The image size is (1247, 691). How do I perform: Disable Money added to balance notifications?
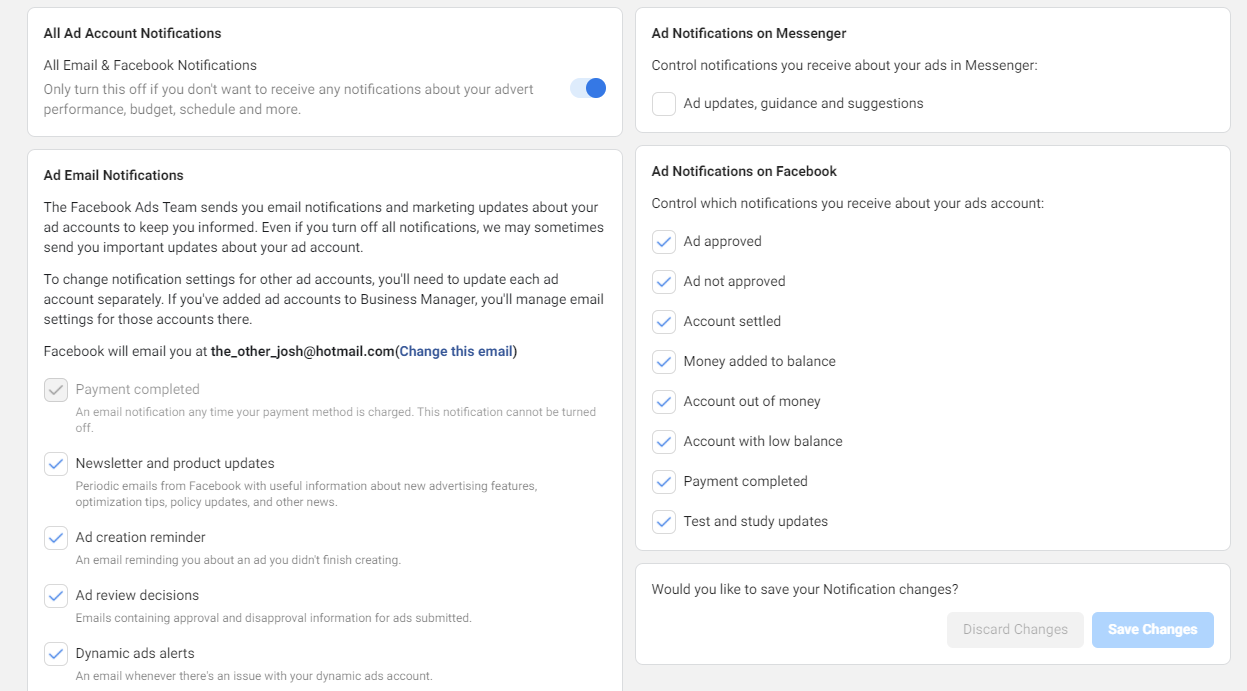click(663, 361)
